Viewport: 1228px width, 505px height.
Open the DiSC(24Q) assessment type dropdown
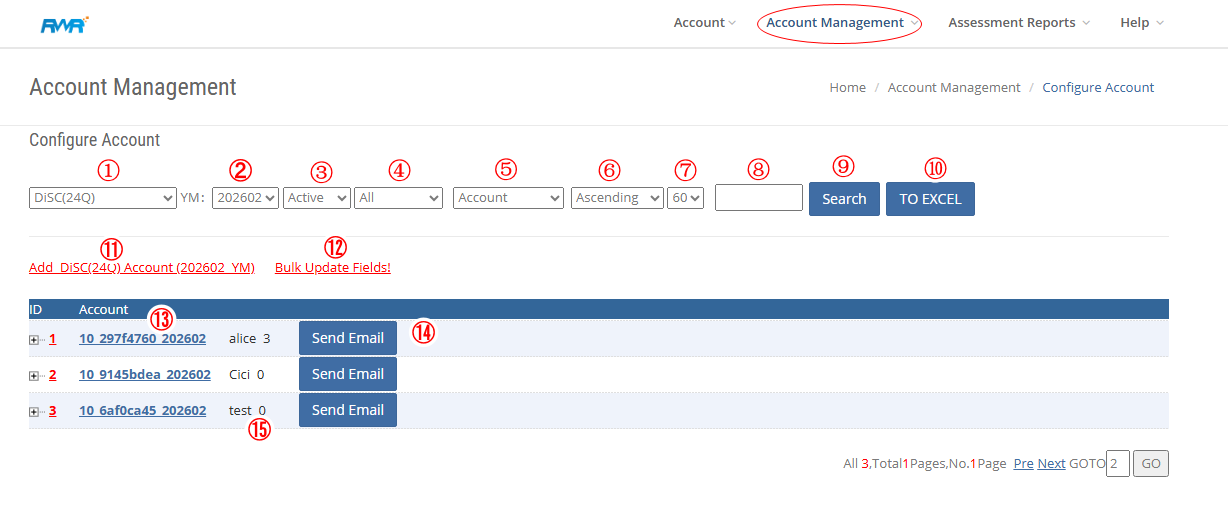pyautogui.click(x=103, y=198)
